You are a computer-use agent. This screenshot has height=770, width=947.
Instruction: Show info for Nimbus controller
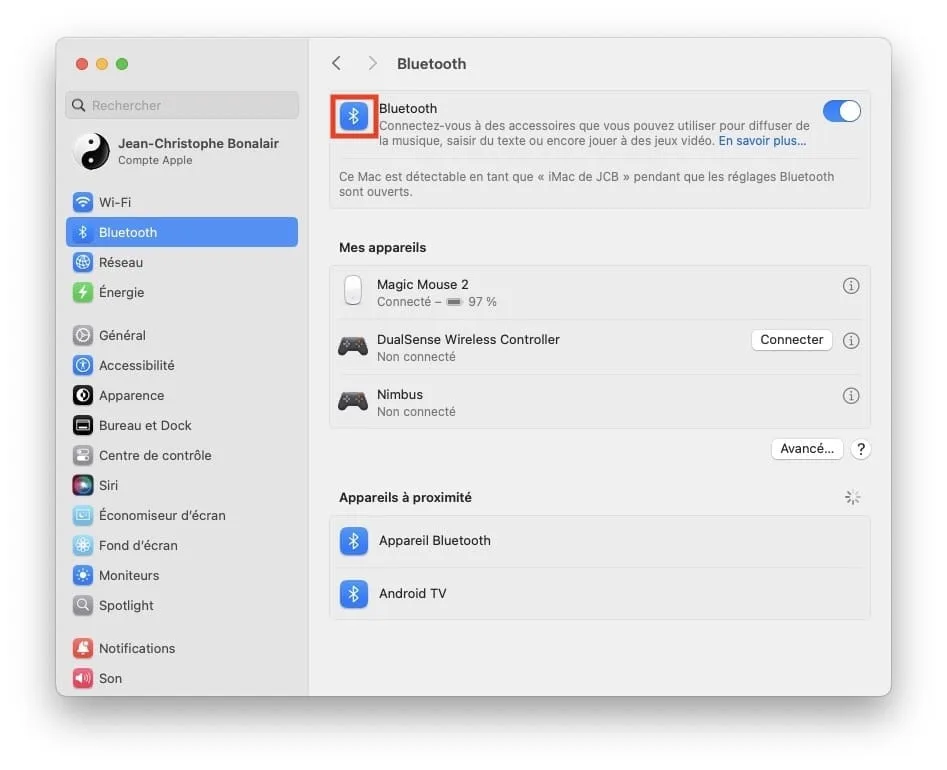click(x=851, y=396)
